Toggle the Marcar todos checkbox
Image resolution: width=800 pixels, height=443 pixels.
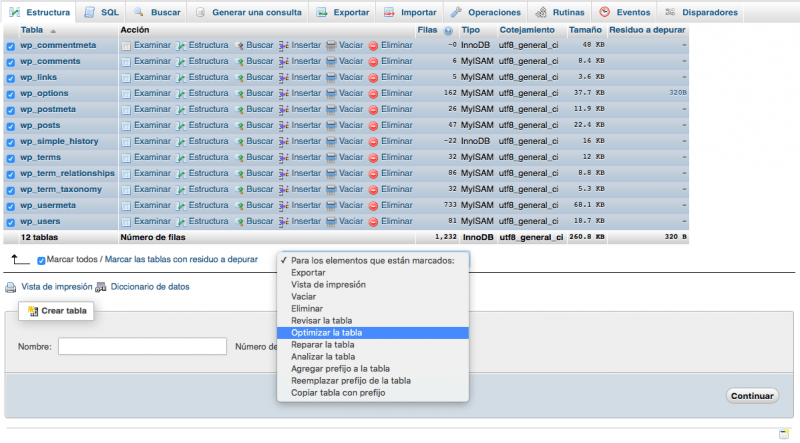point(41,261)
